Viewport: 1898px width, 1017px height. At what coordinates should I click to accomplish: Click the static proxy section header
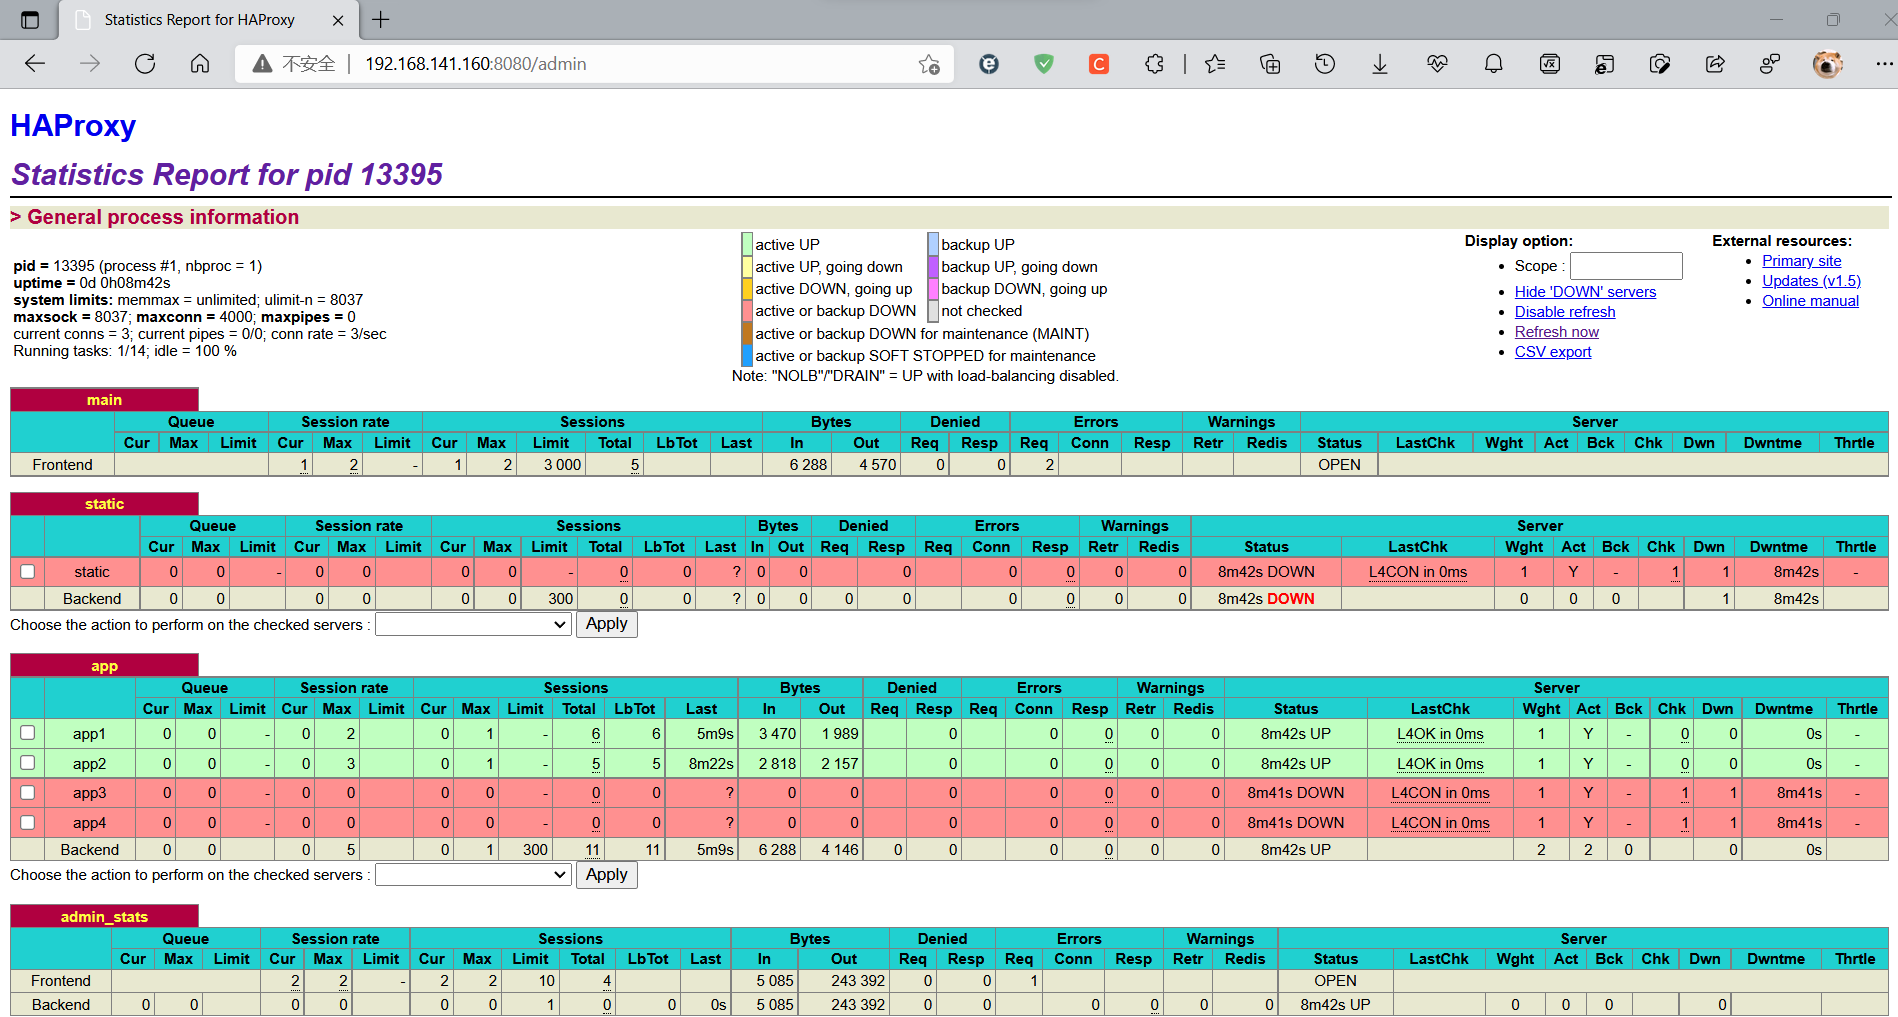(x=104, y=504)
